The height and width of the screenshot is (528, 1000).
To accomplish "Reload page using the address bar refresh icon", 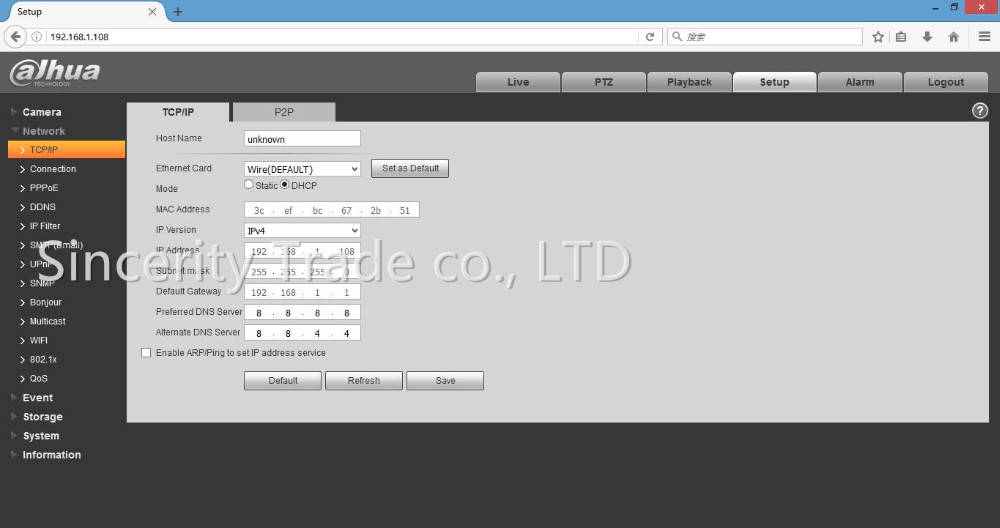I will [650, 37].
